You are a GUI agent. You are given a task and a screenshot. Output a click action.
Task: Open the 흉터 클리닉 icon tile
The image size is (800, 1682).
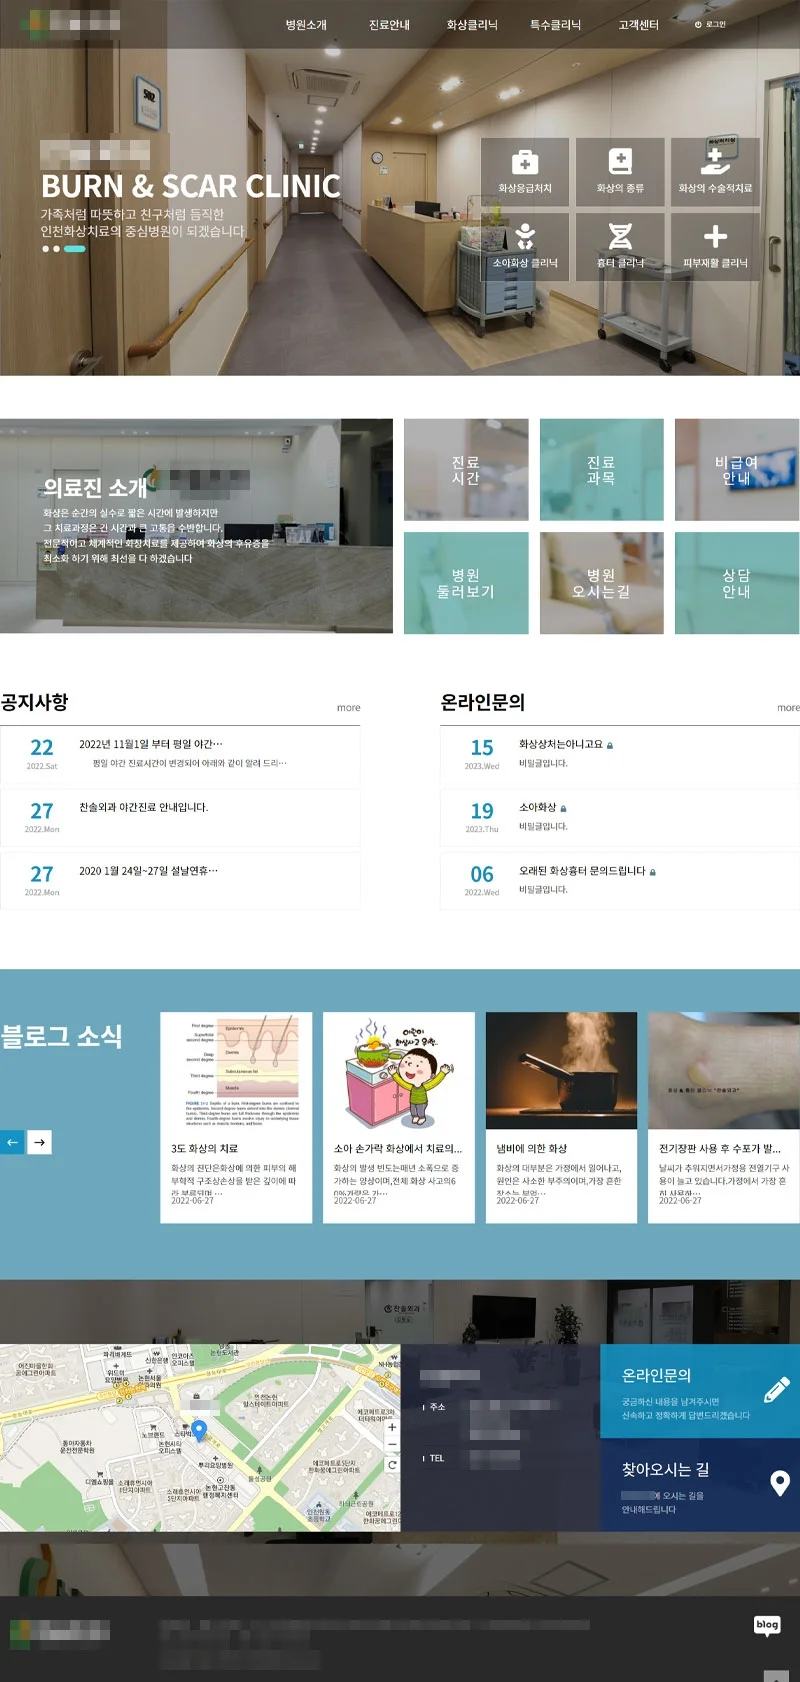pos(620,246)
